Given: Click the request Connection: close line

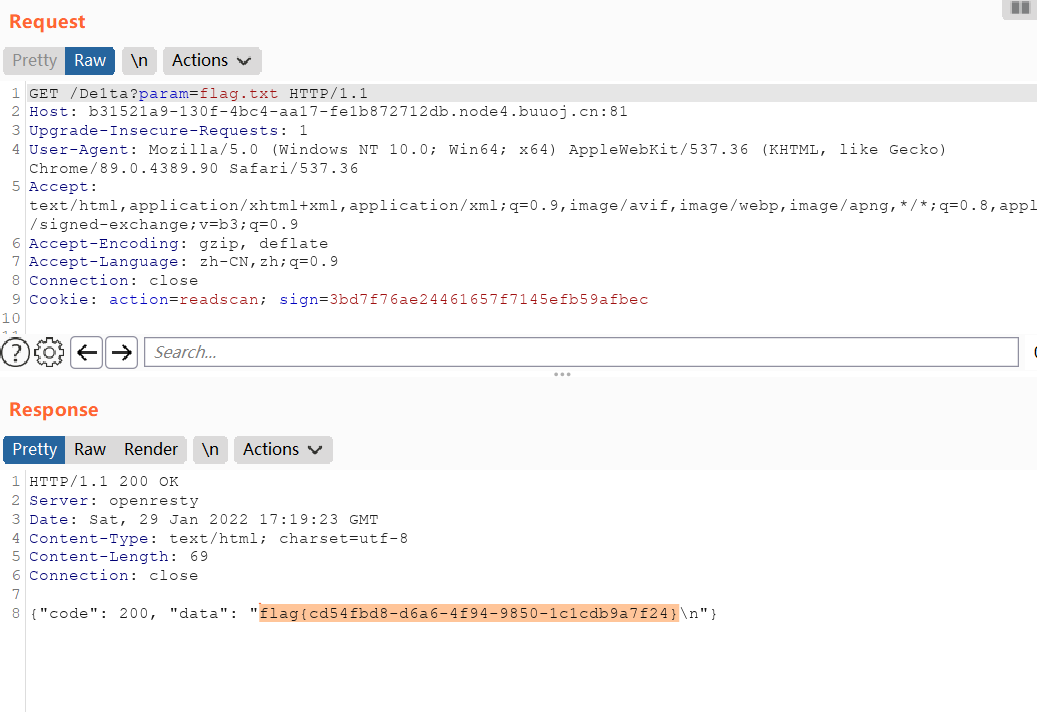Looking at the screenshot, I should 113,281.
